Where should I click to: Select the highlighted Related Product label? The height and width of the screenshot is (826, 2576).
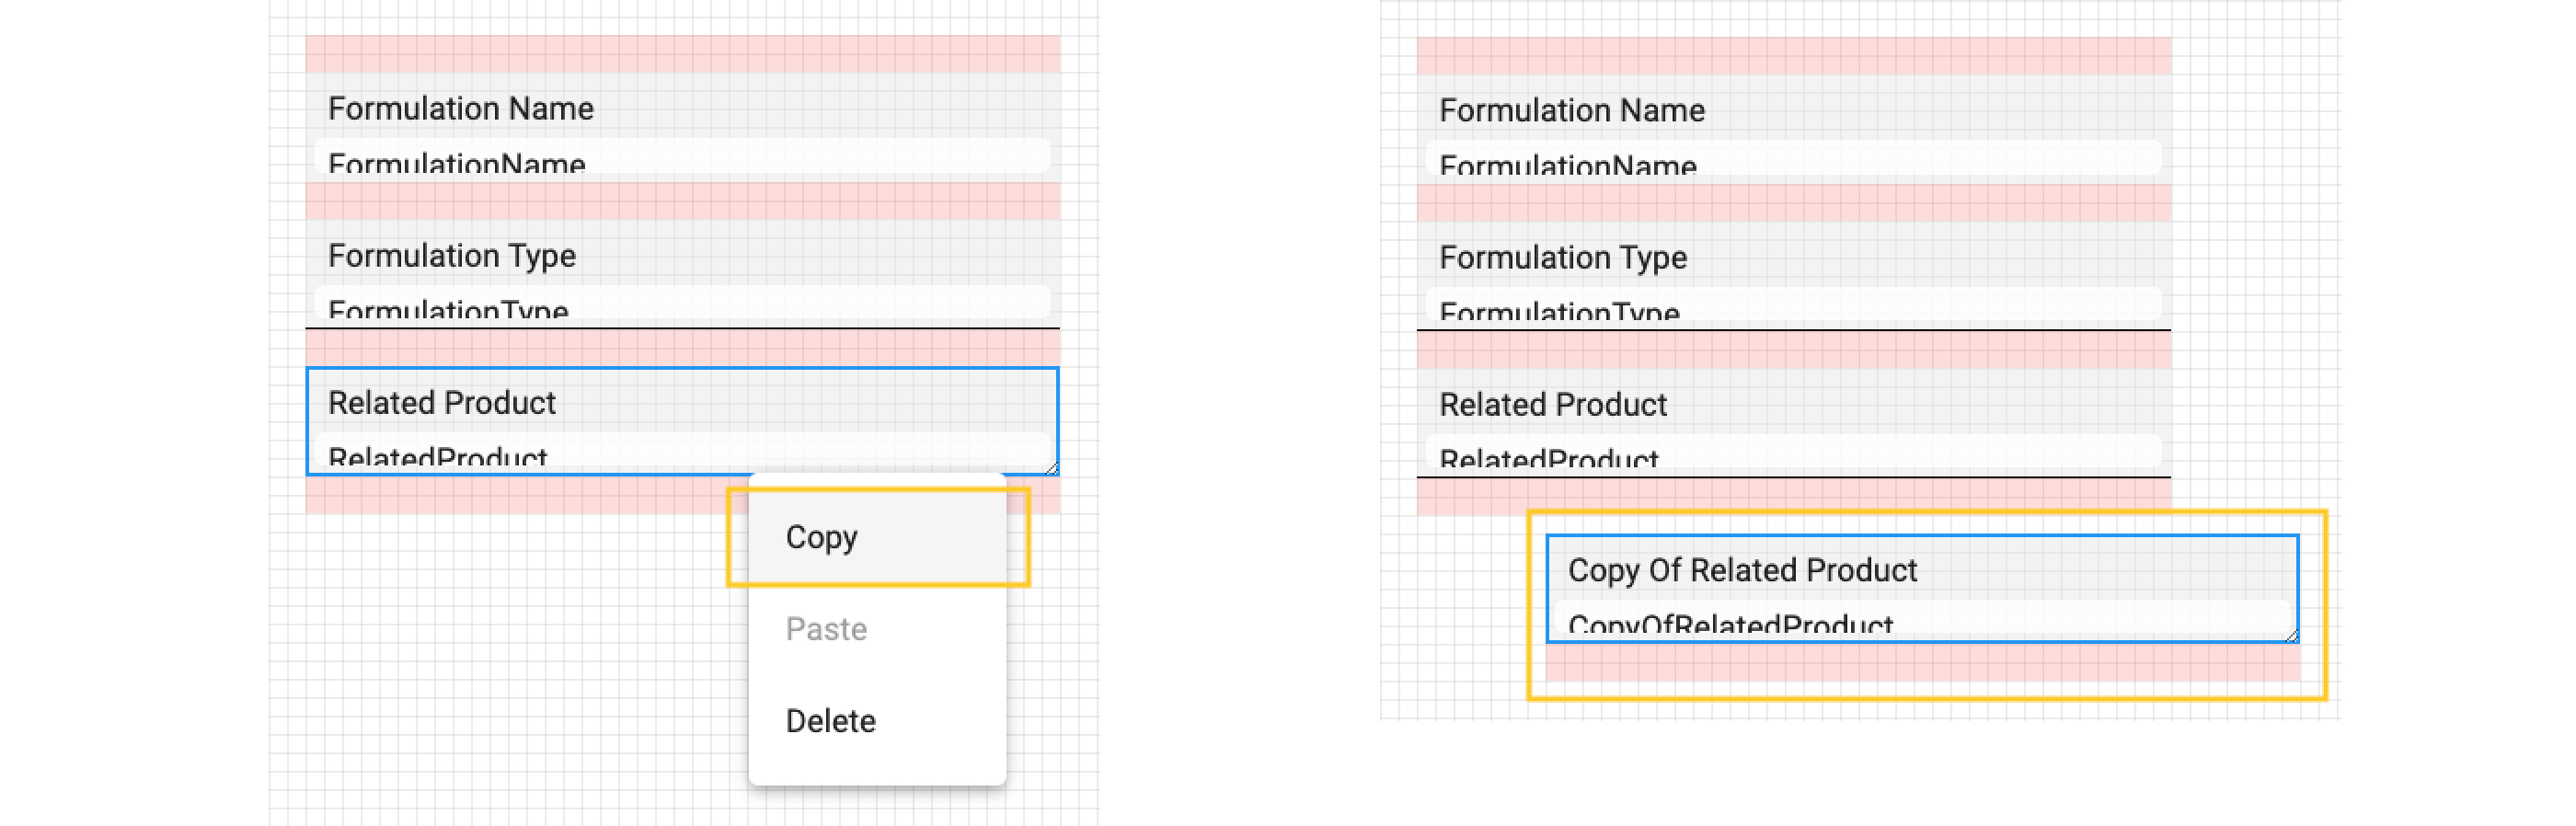442,402
